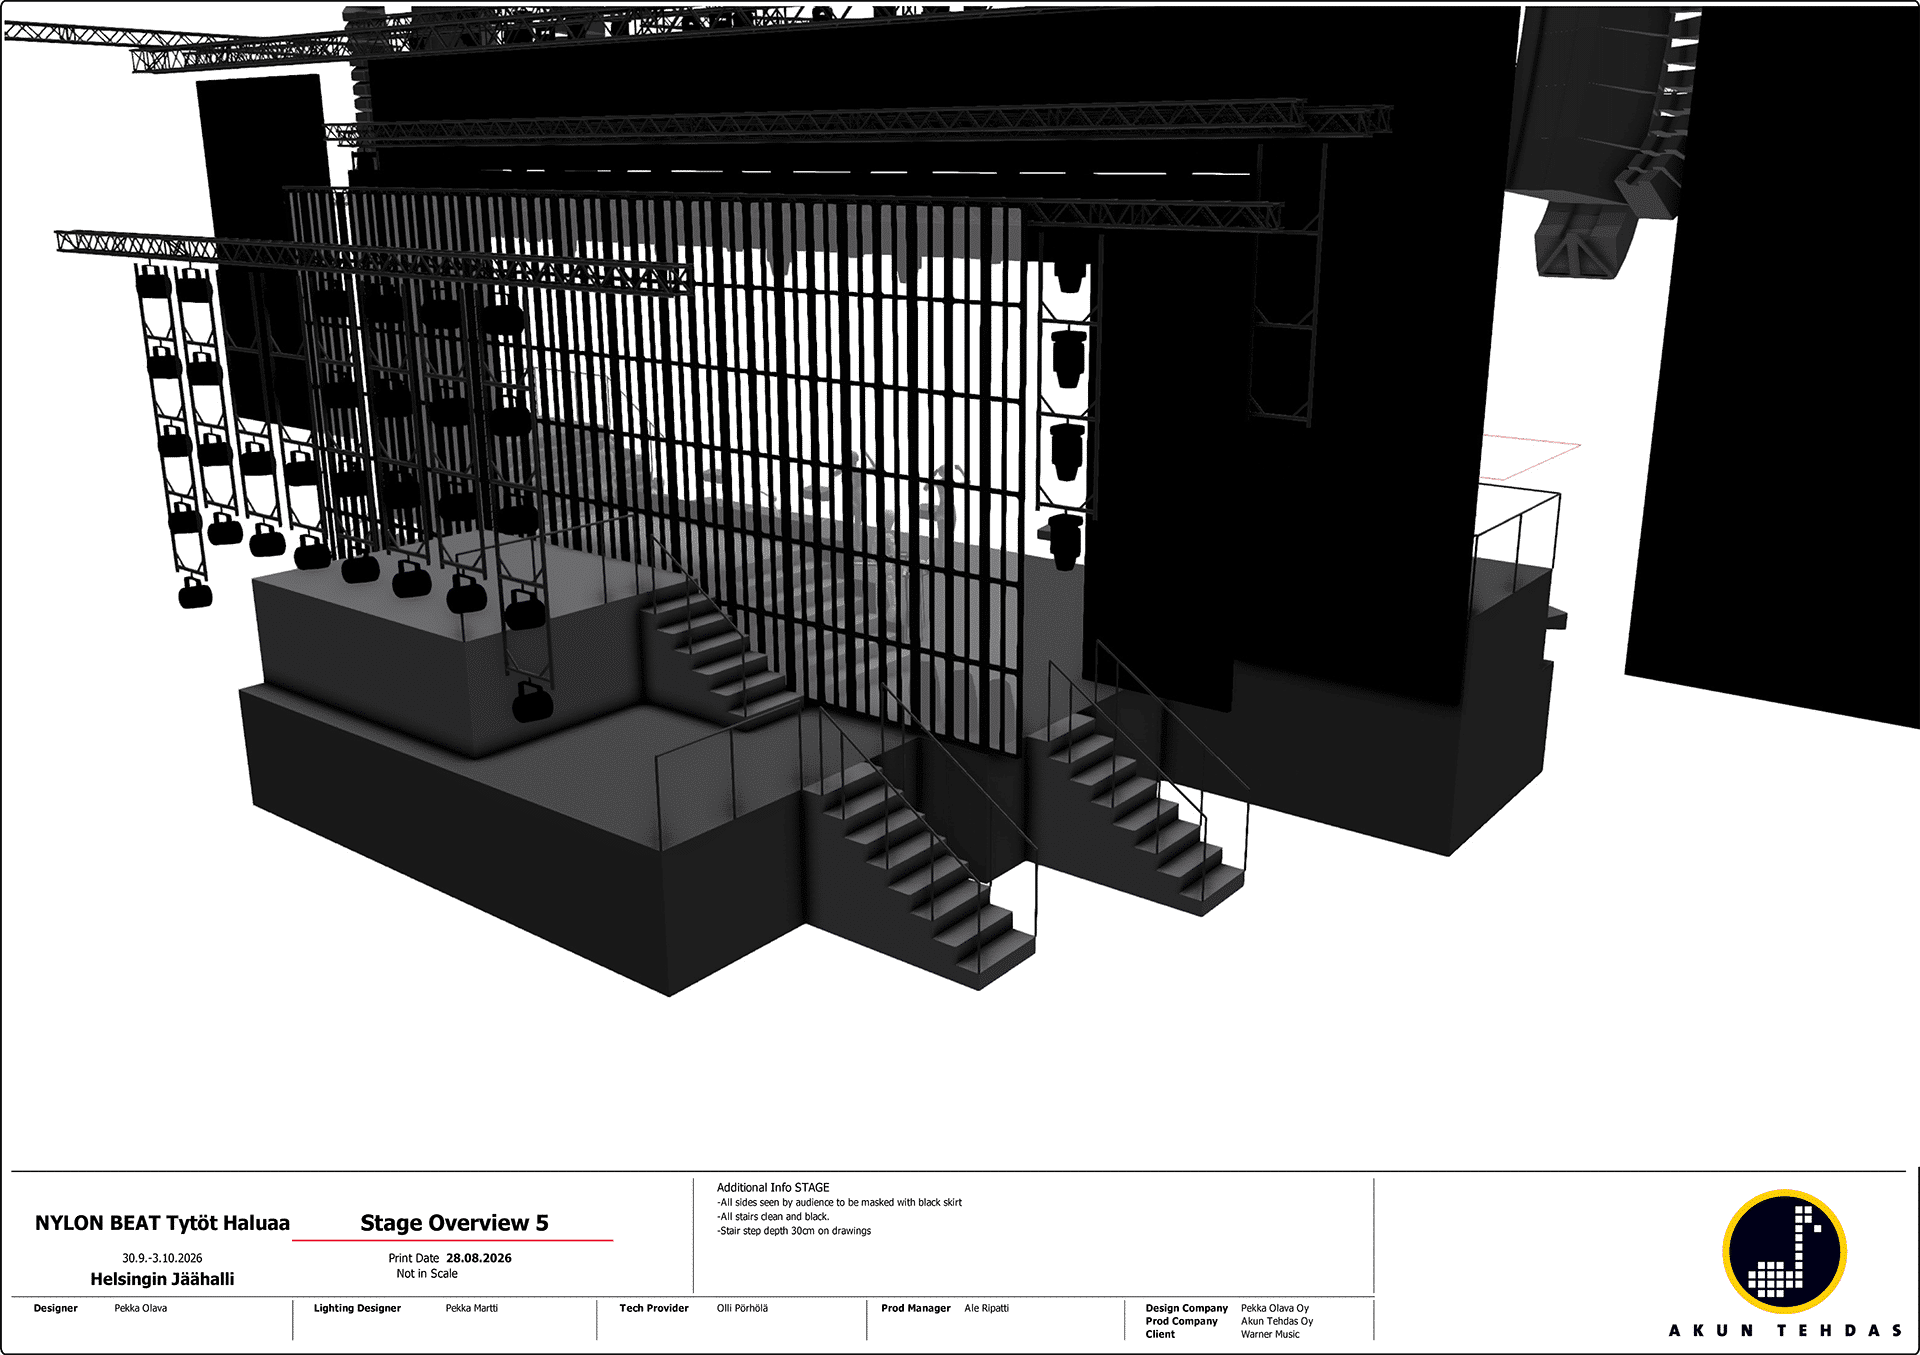
Task: Select the 'Stage Overview 5' title text
Action: 454,1223
